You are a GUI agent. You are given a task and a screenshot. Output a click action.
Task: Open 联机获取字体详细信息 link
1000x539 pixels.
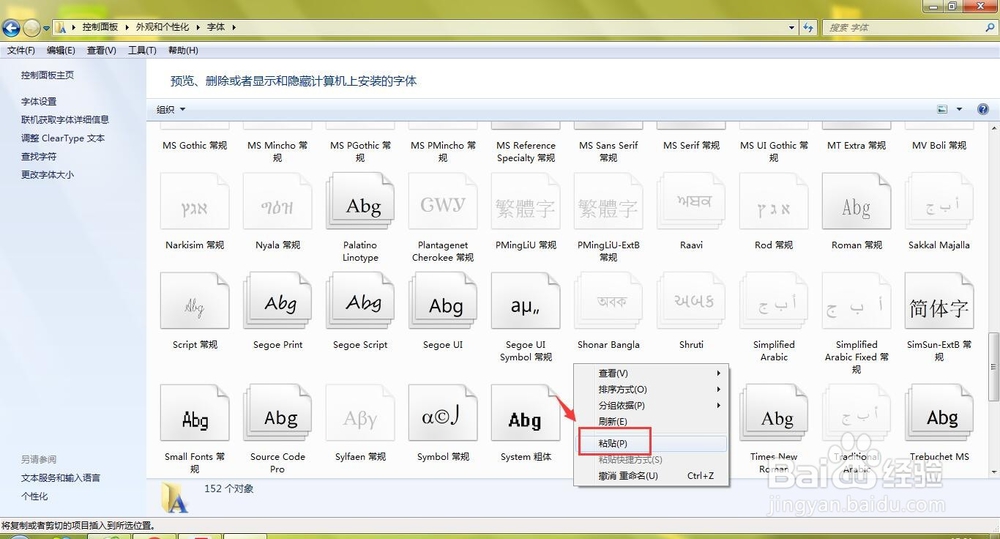64,120
